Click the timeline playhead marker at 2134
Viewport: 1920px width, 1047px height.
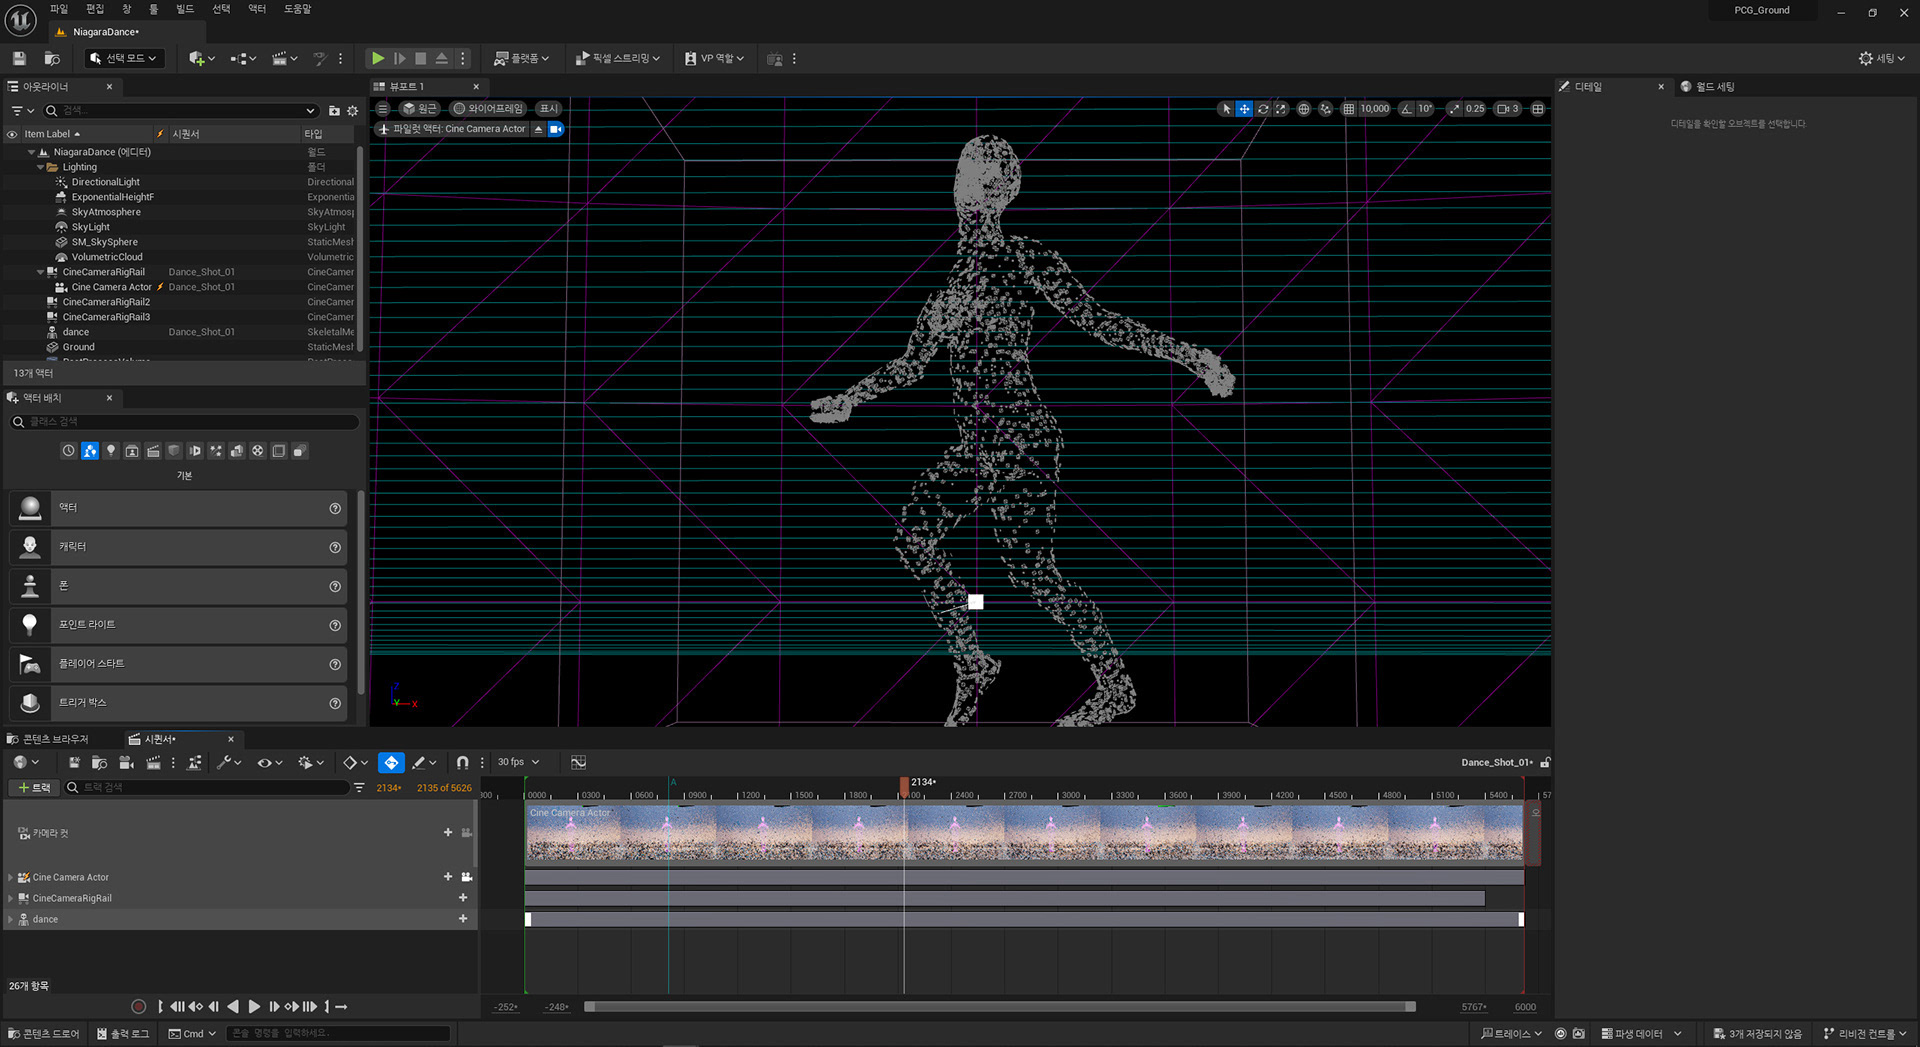click(x=904, y=786)
